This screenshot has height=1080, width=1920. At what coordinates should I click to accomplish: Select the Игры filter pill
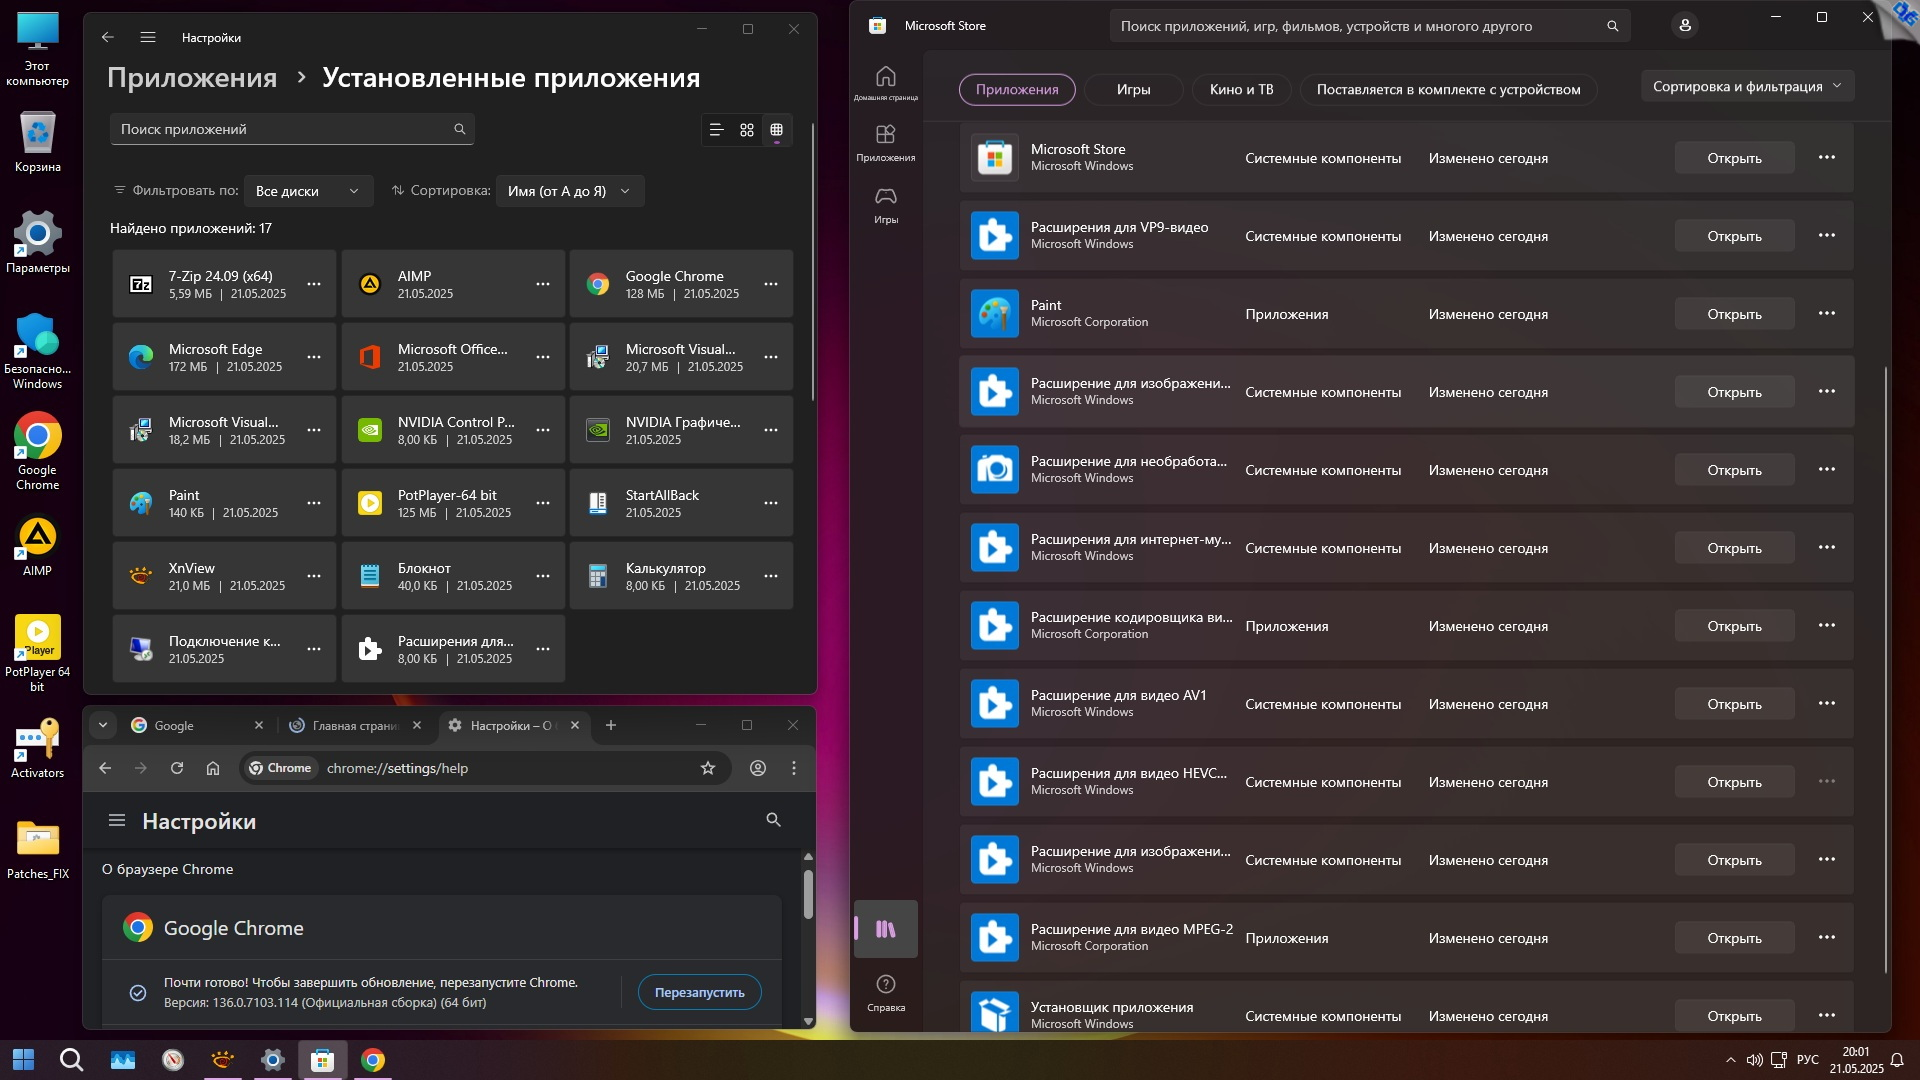point(1133,90)
